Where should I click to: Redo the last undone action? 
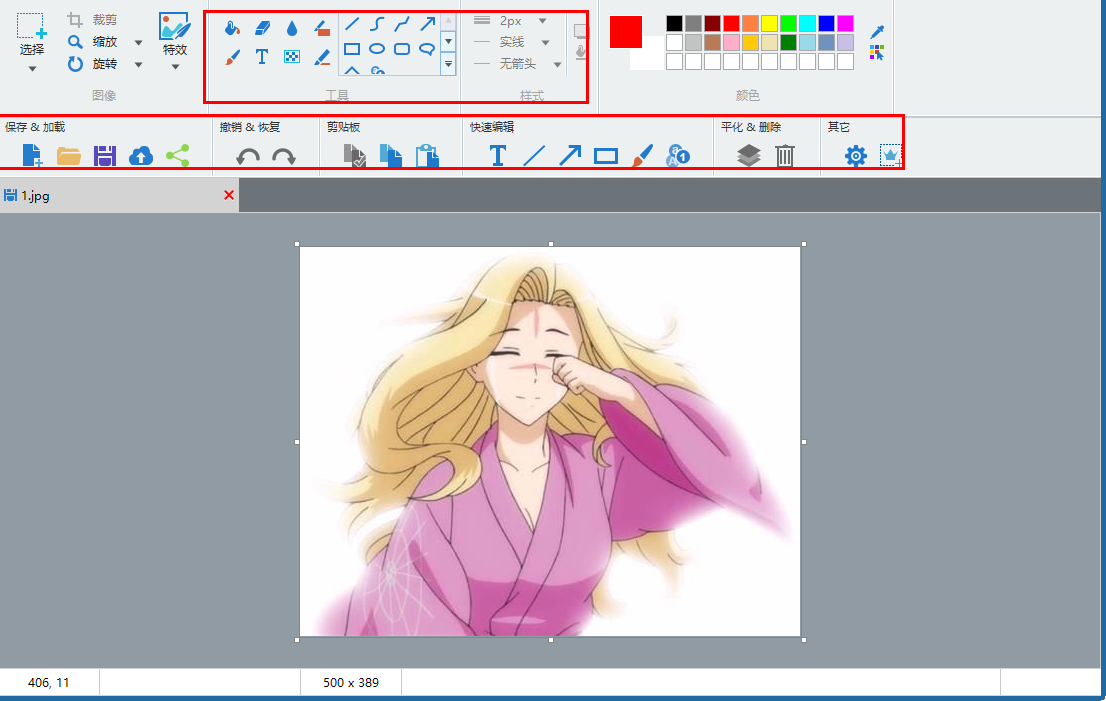(284, 157)
